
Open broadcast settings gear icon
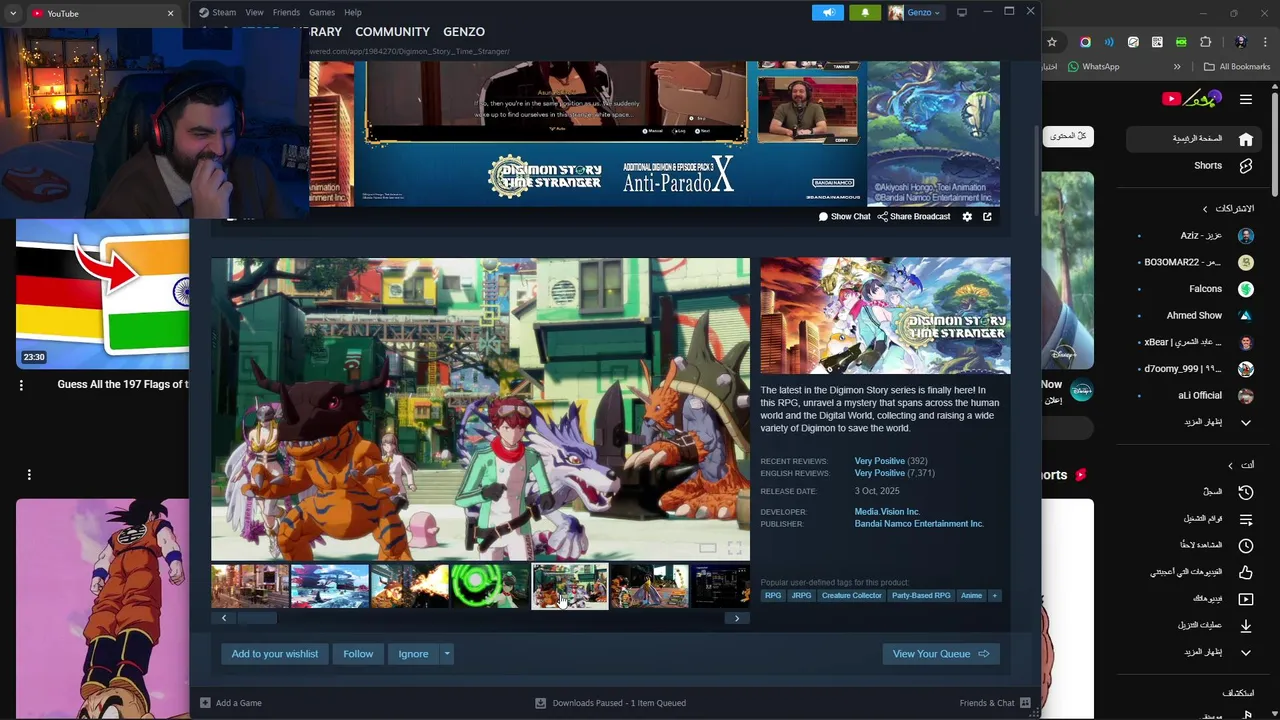tap(967, 216)
